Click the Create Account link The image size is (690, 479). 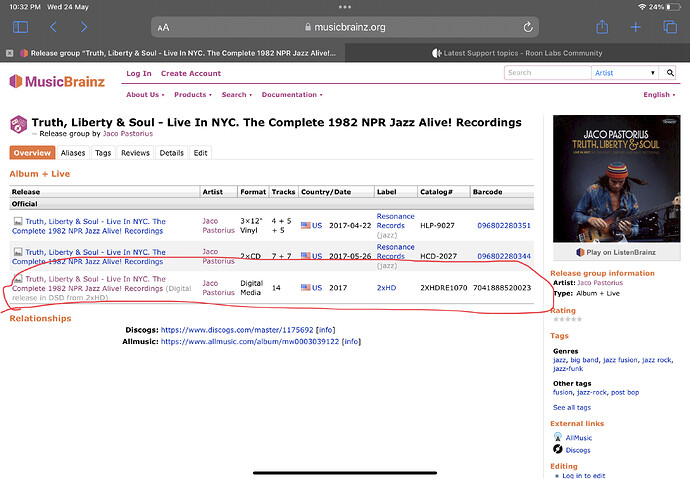(191, 73)
